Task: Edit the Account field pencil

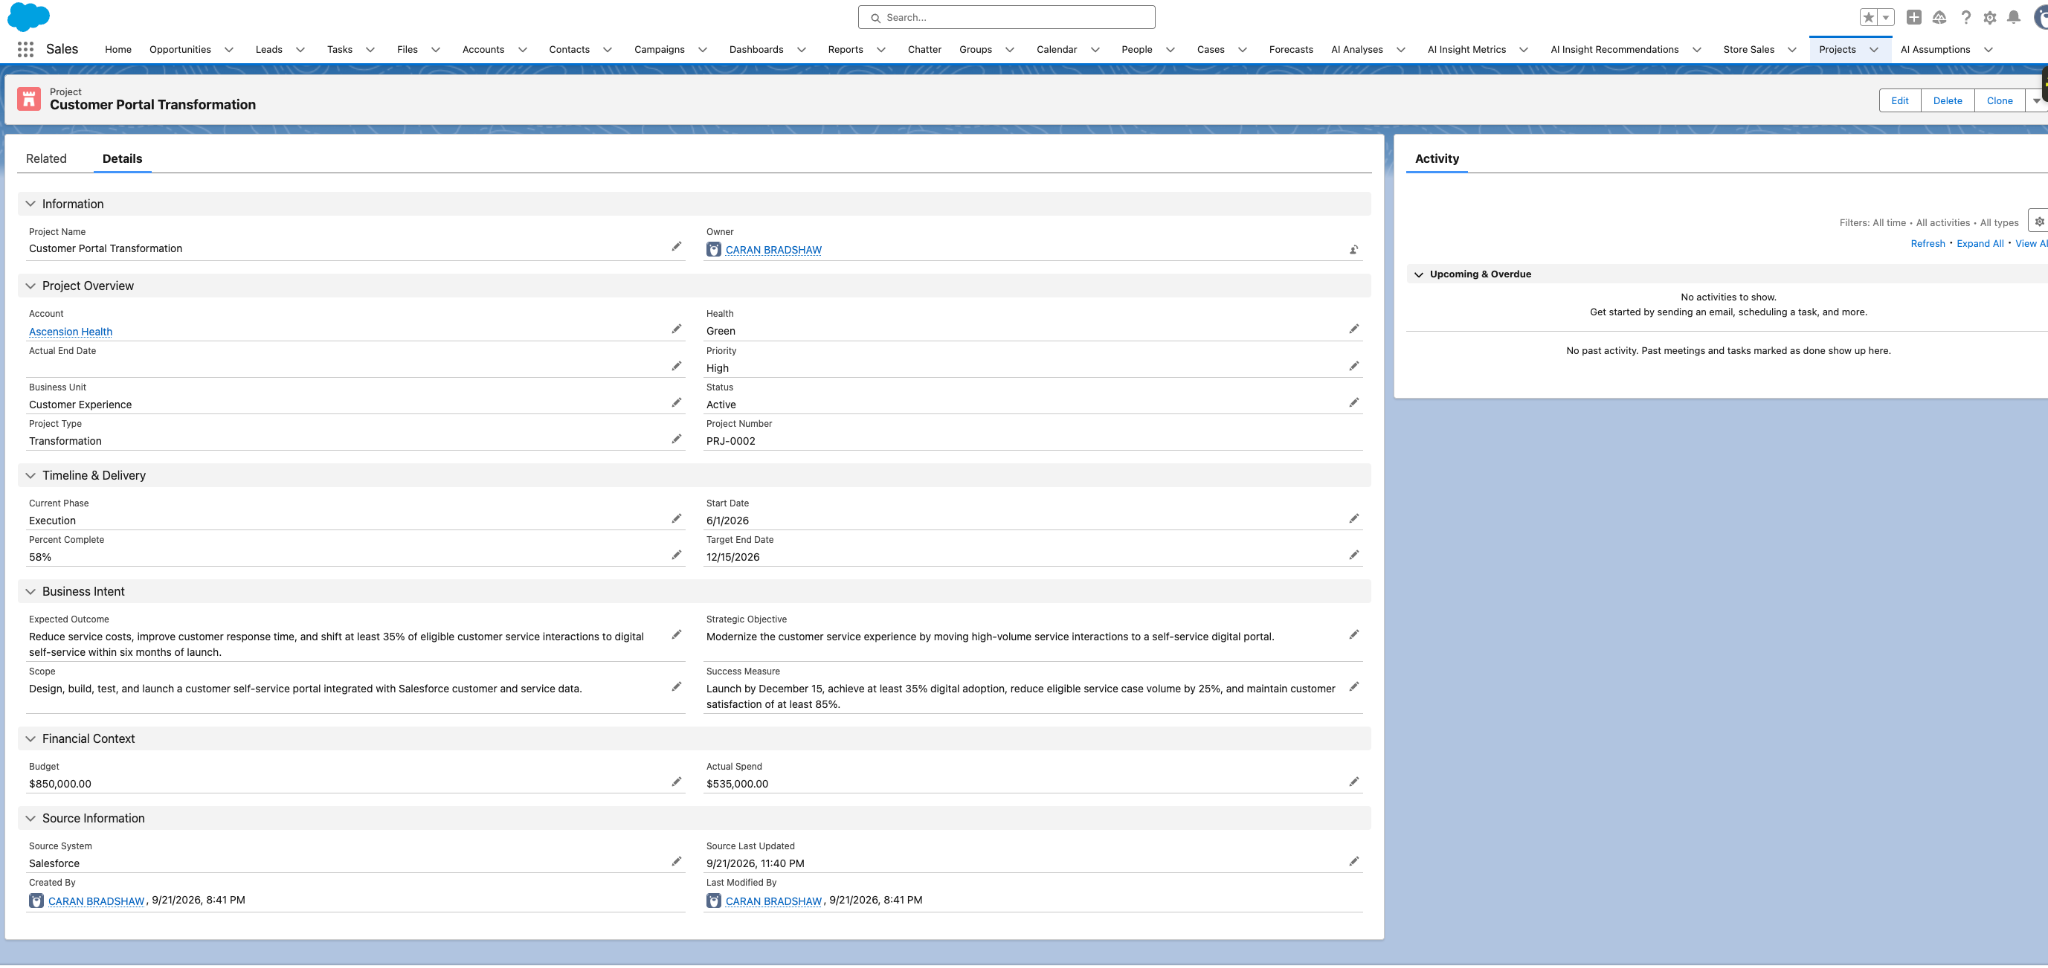Action: tap(676, 329)
